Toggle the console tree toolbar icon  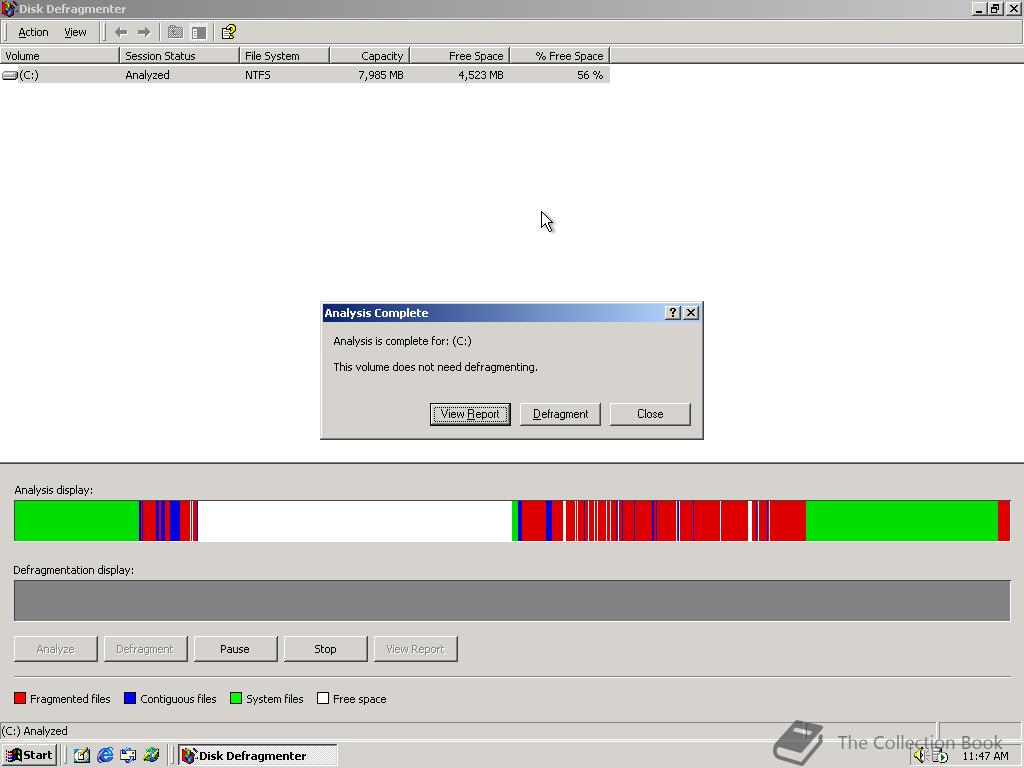(x=199, y=32)
